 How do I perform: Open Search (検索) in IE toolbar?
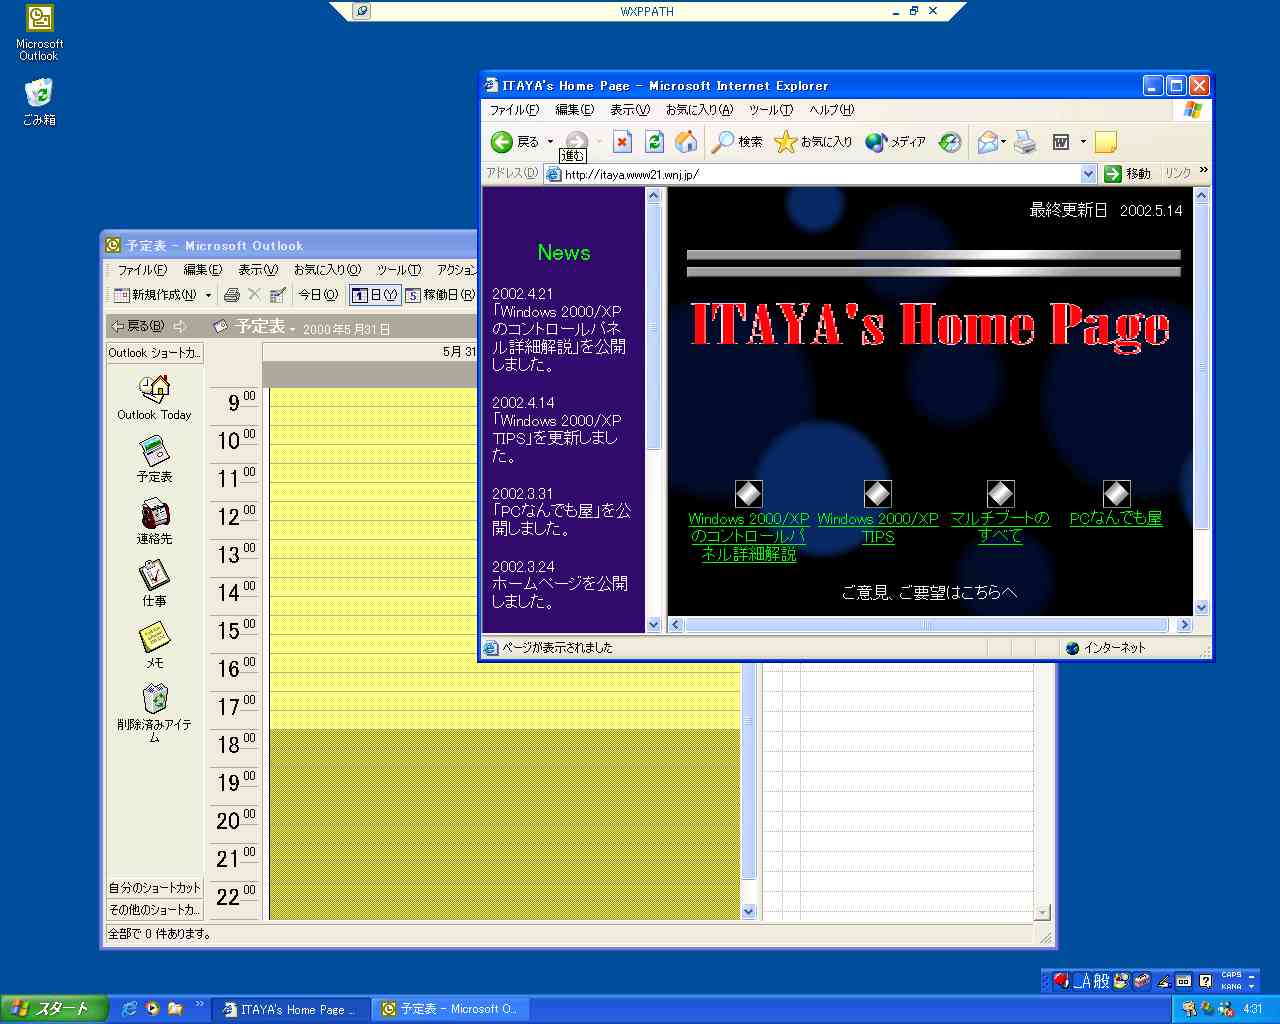point(737,142)
